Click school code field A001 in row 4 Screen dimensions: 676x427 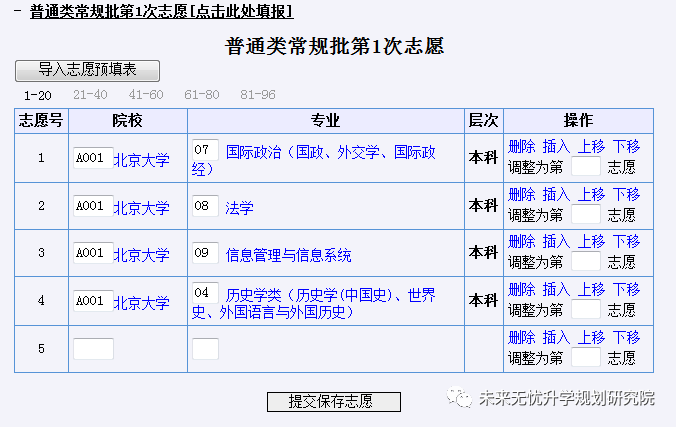click(93, 301)
